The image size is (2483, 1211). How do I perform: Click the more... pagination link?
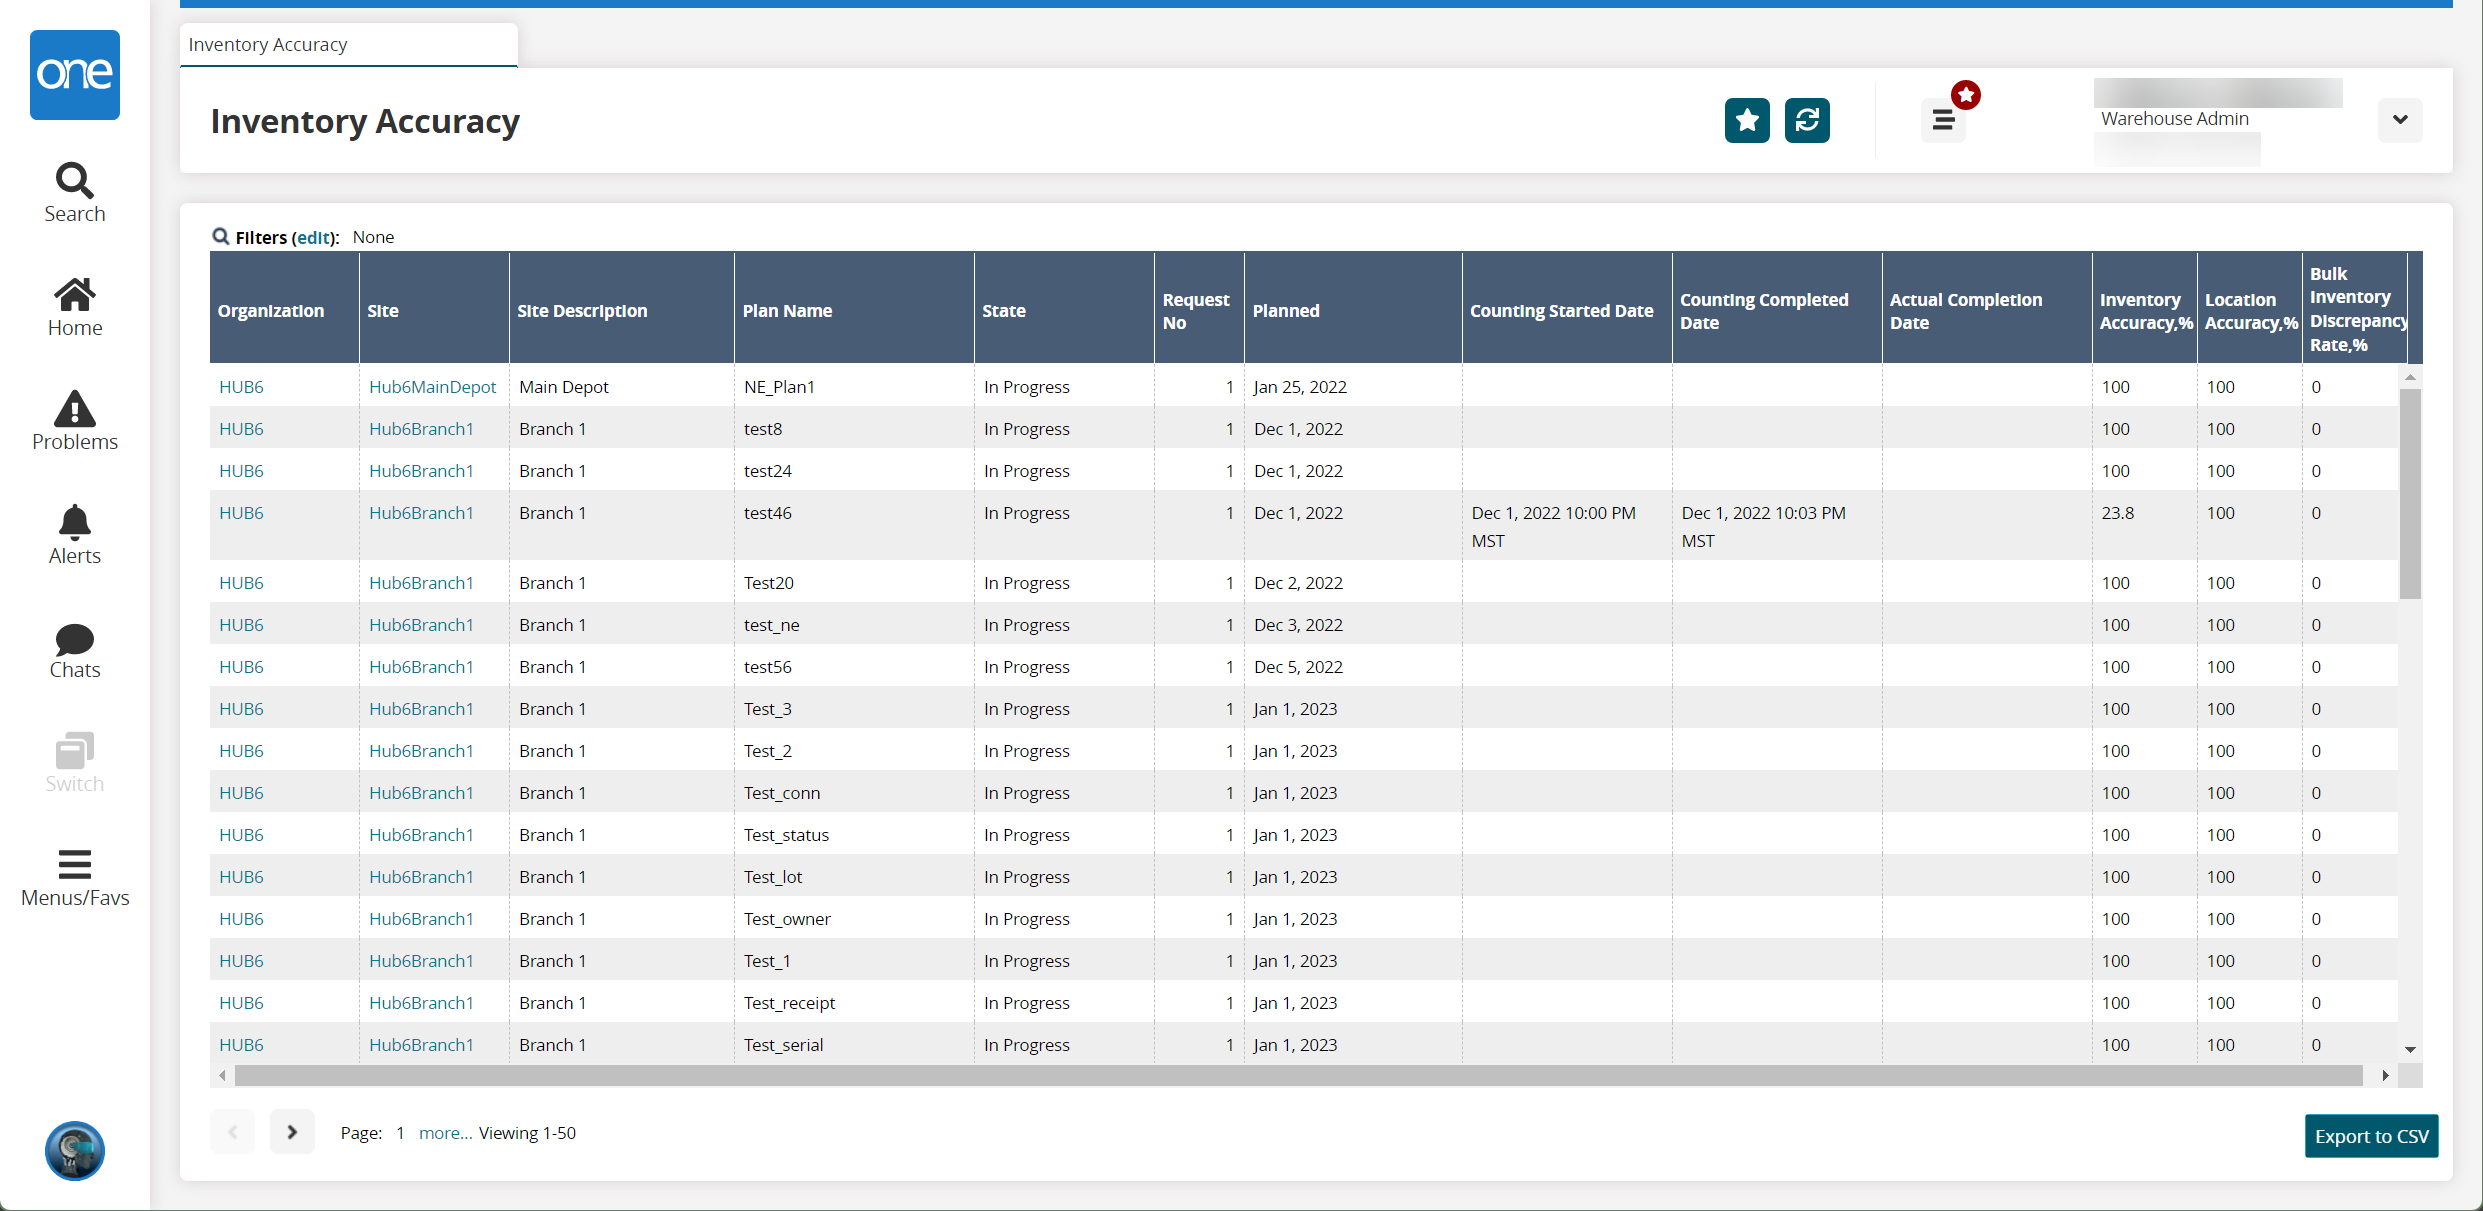click(445, 1132)
